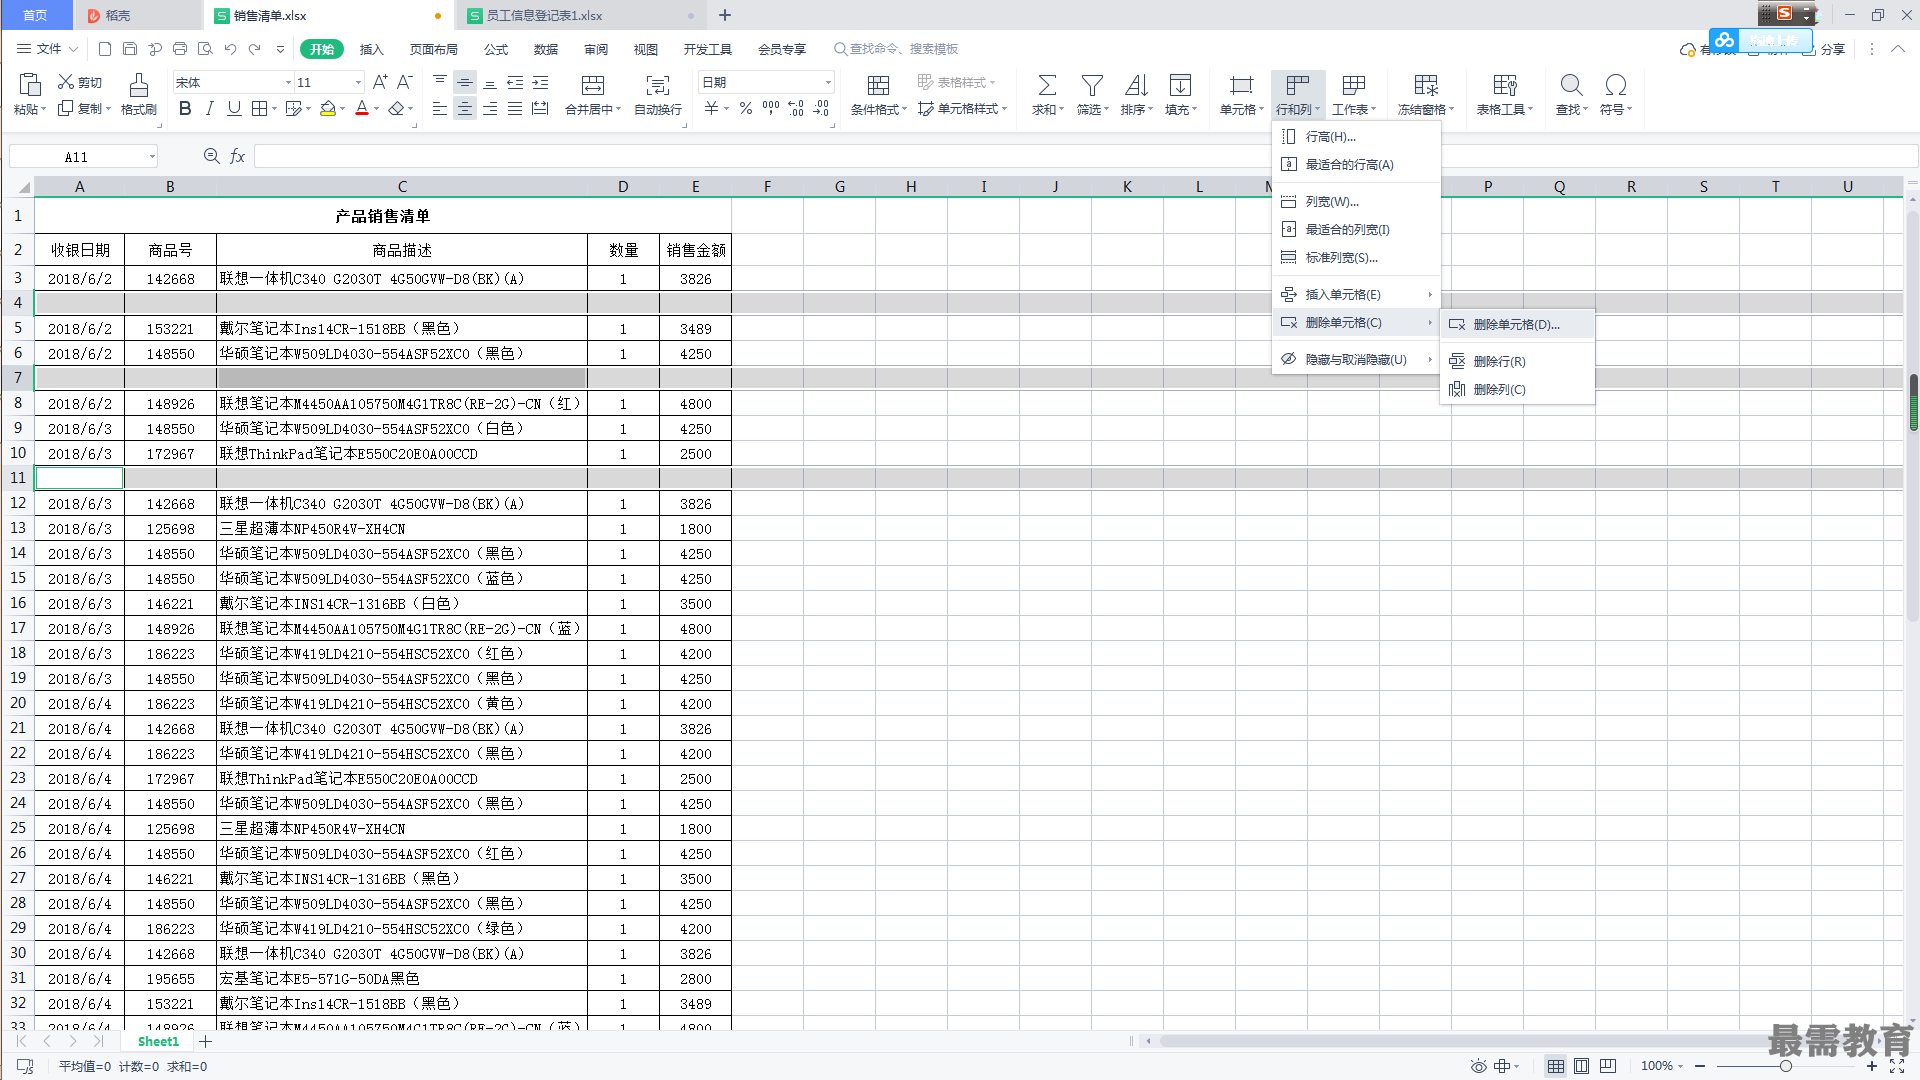
Task: Click the Symbol omega icon
Action: [x=1615, y=85]
